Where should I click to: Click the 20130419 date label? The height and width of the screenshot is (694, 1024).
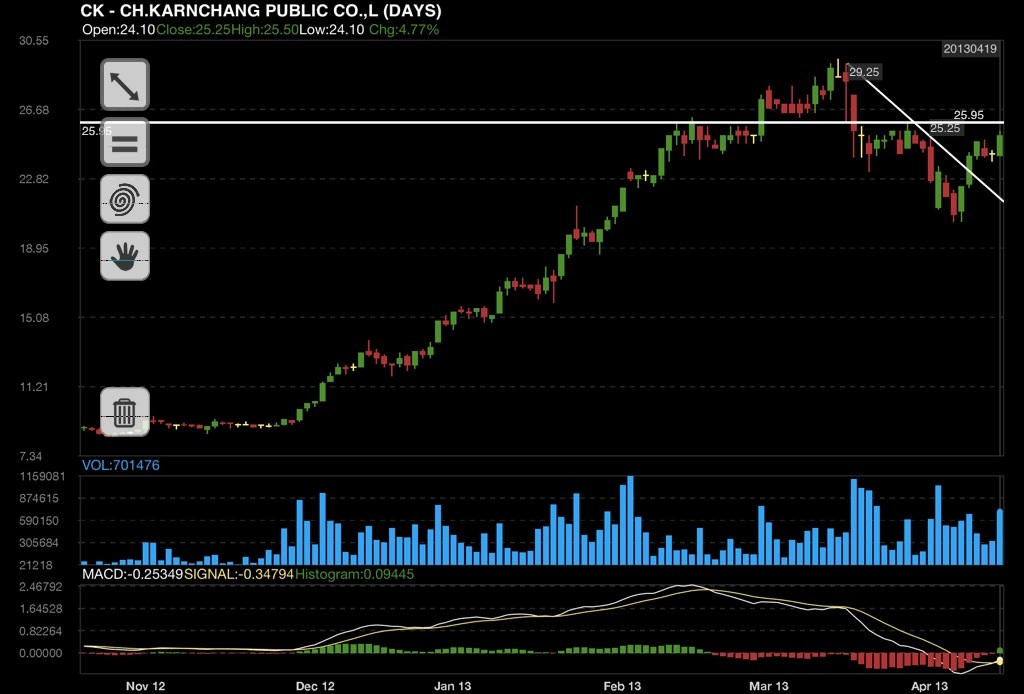click(970, 49)
